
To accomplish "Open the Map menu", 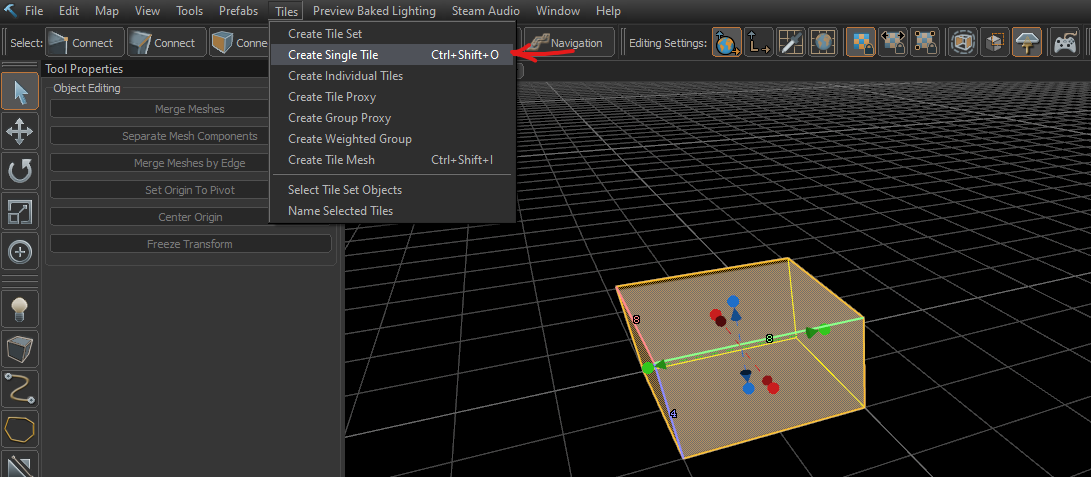I will coord(106,11).
